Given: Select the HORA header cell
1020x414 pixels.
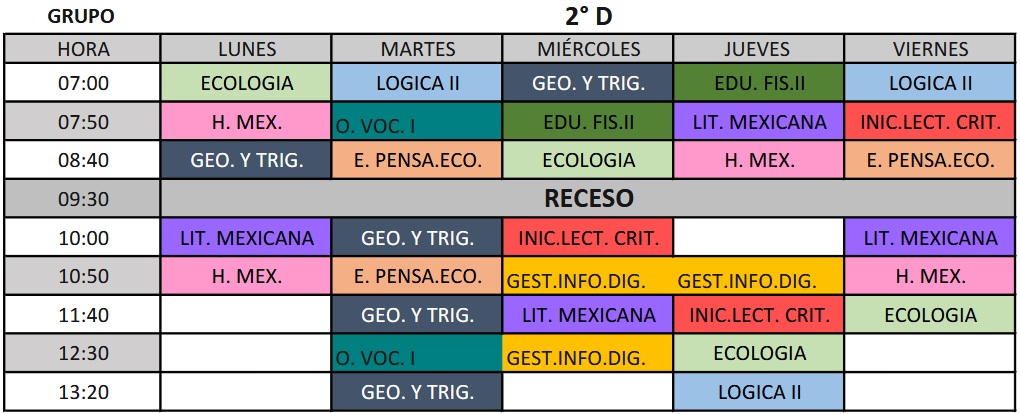Looking at the screenshot, I should click(x=83, y=49).
